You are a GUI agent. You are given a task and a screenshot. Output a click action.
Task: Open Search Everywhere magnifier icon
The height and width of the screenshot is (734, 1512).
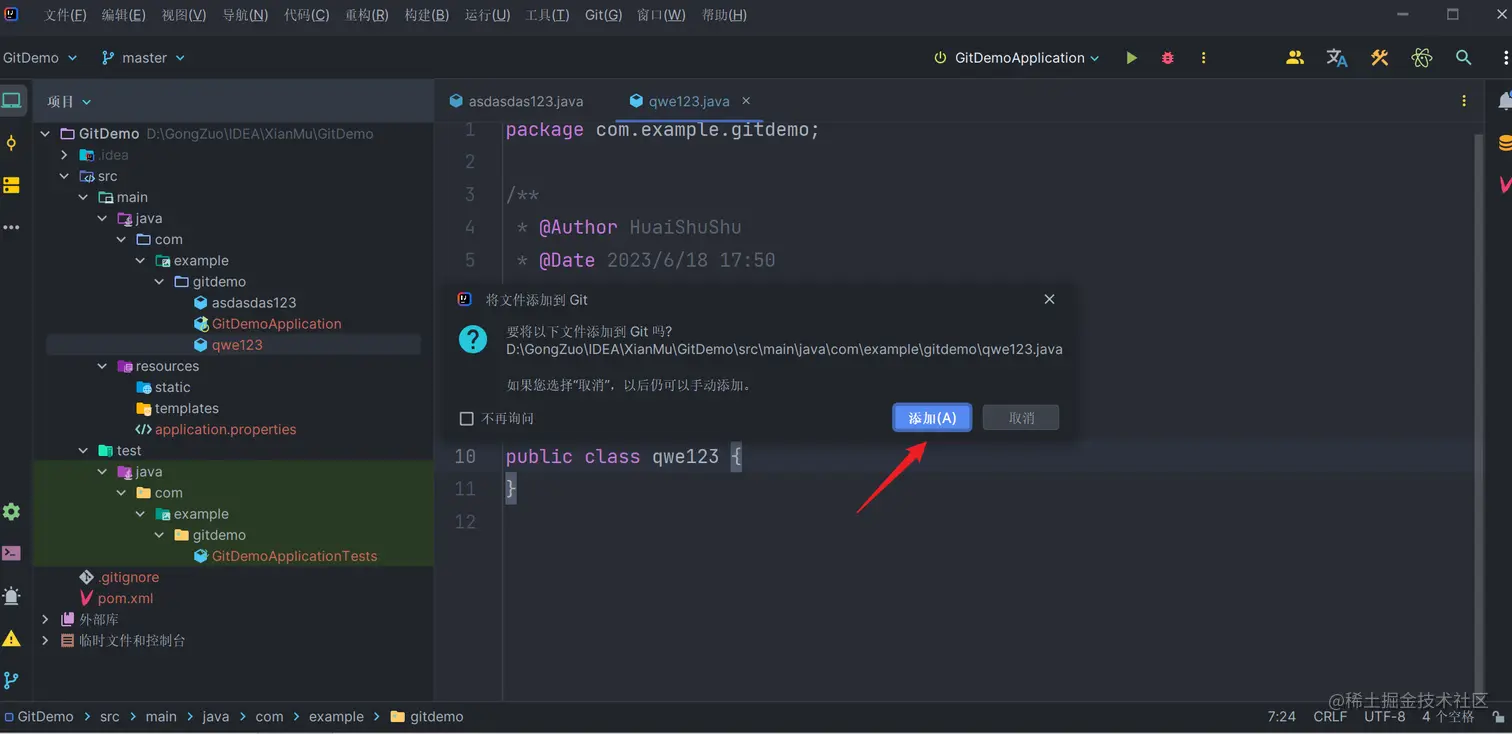[x=1464, y=57]
